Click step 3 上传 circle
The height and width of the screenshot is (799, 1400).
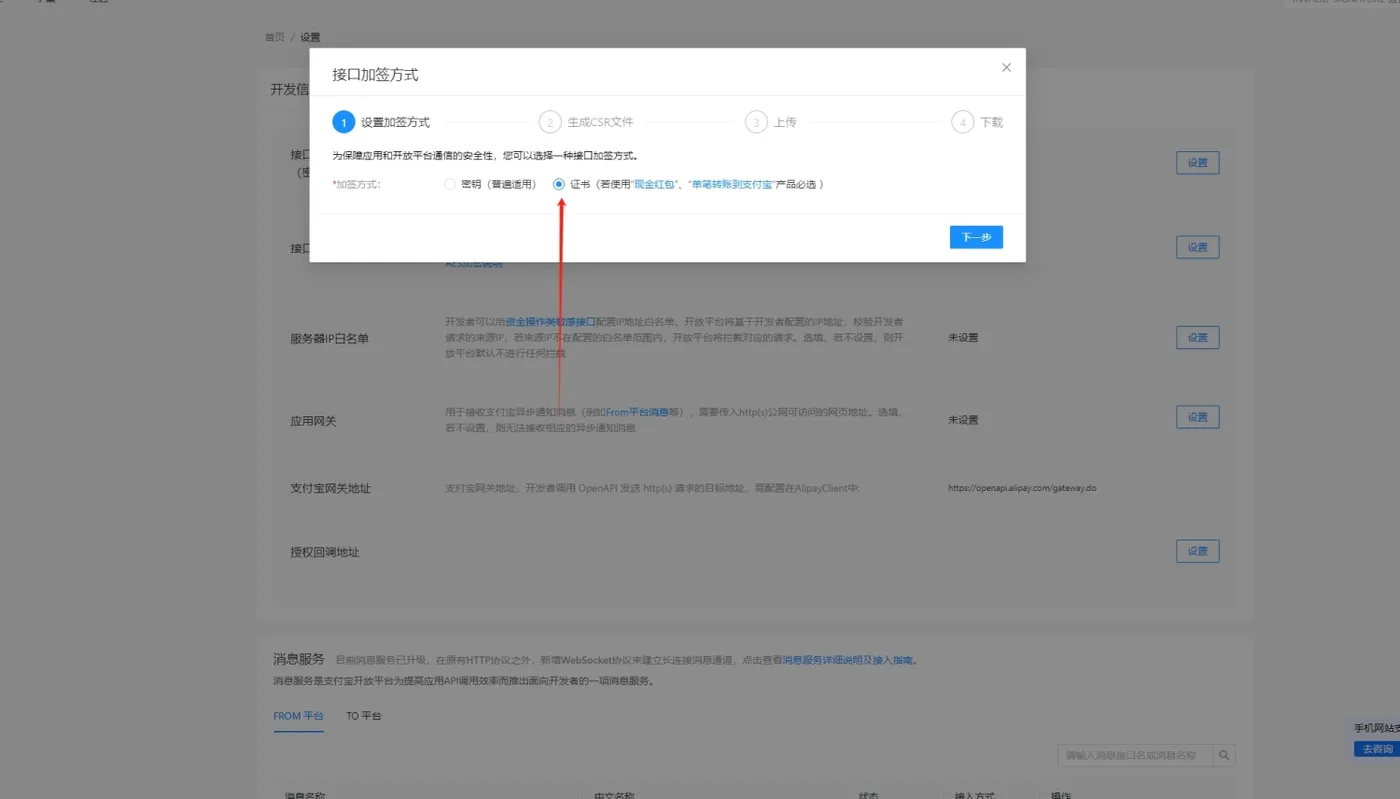click(x=756, y=123)
